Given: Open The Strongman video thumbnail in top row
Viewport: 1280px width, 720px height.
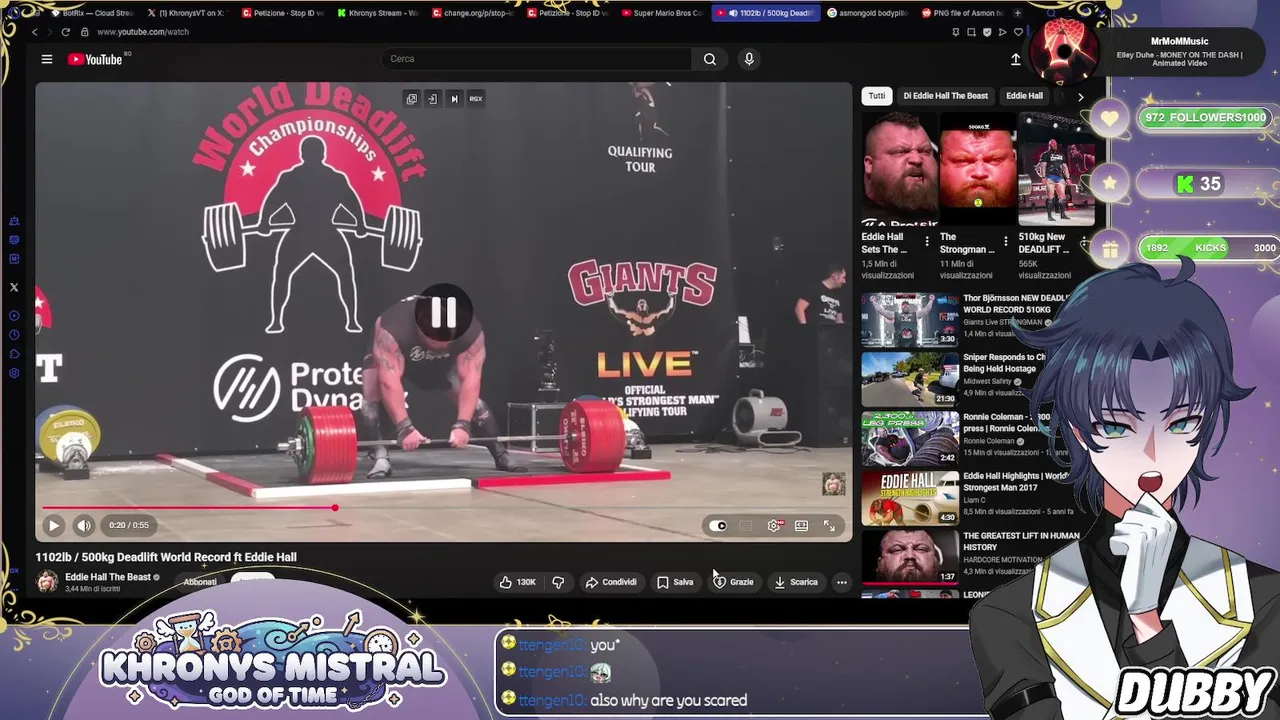Looking at the screenshot, I should tap(978, 168).
